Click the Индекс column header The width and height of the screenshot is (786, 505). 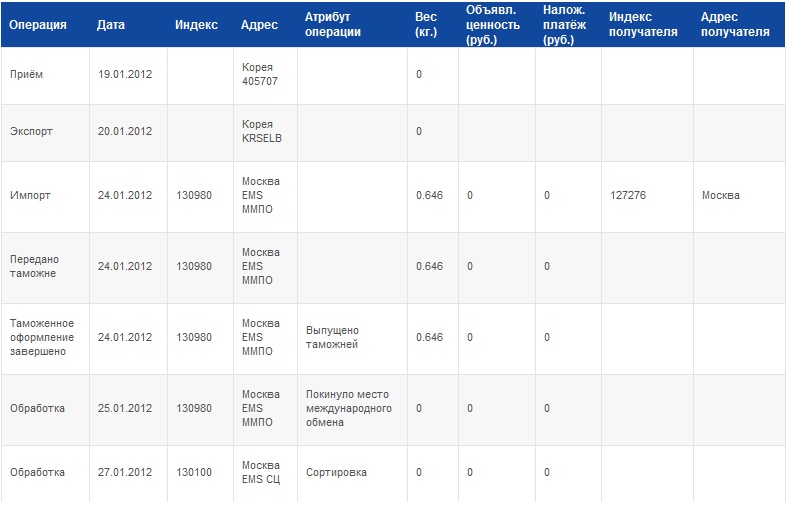pyautogui.click(x=196, y=25)
